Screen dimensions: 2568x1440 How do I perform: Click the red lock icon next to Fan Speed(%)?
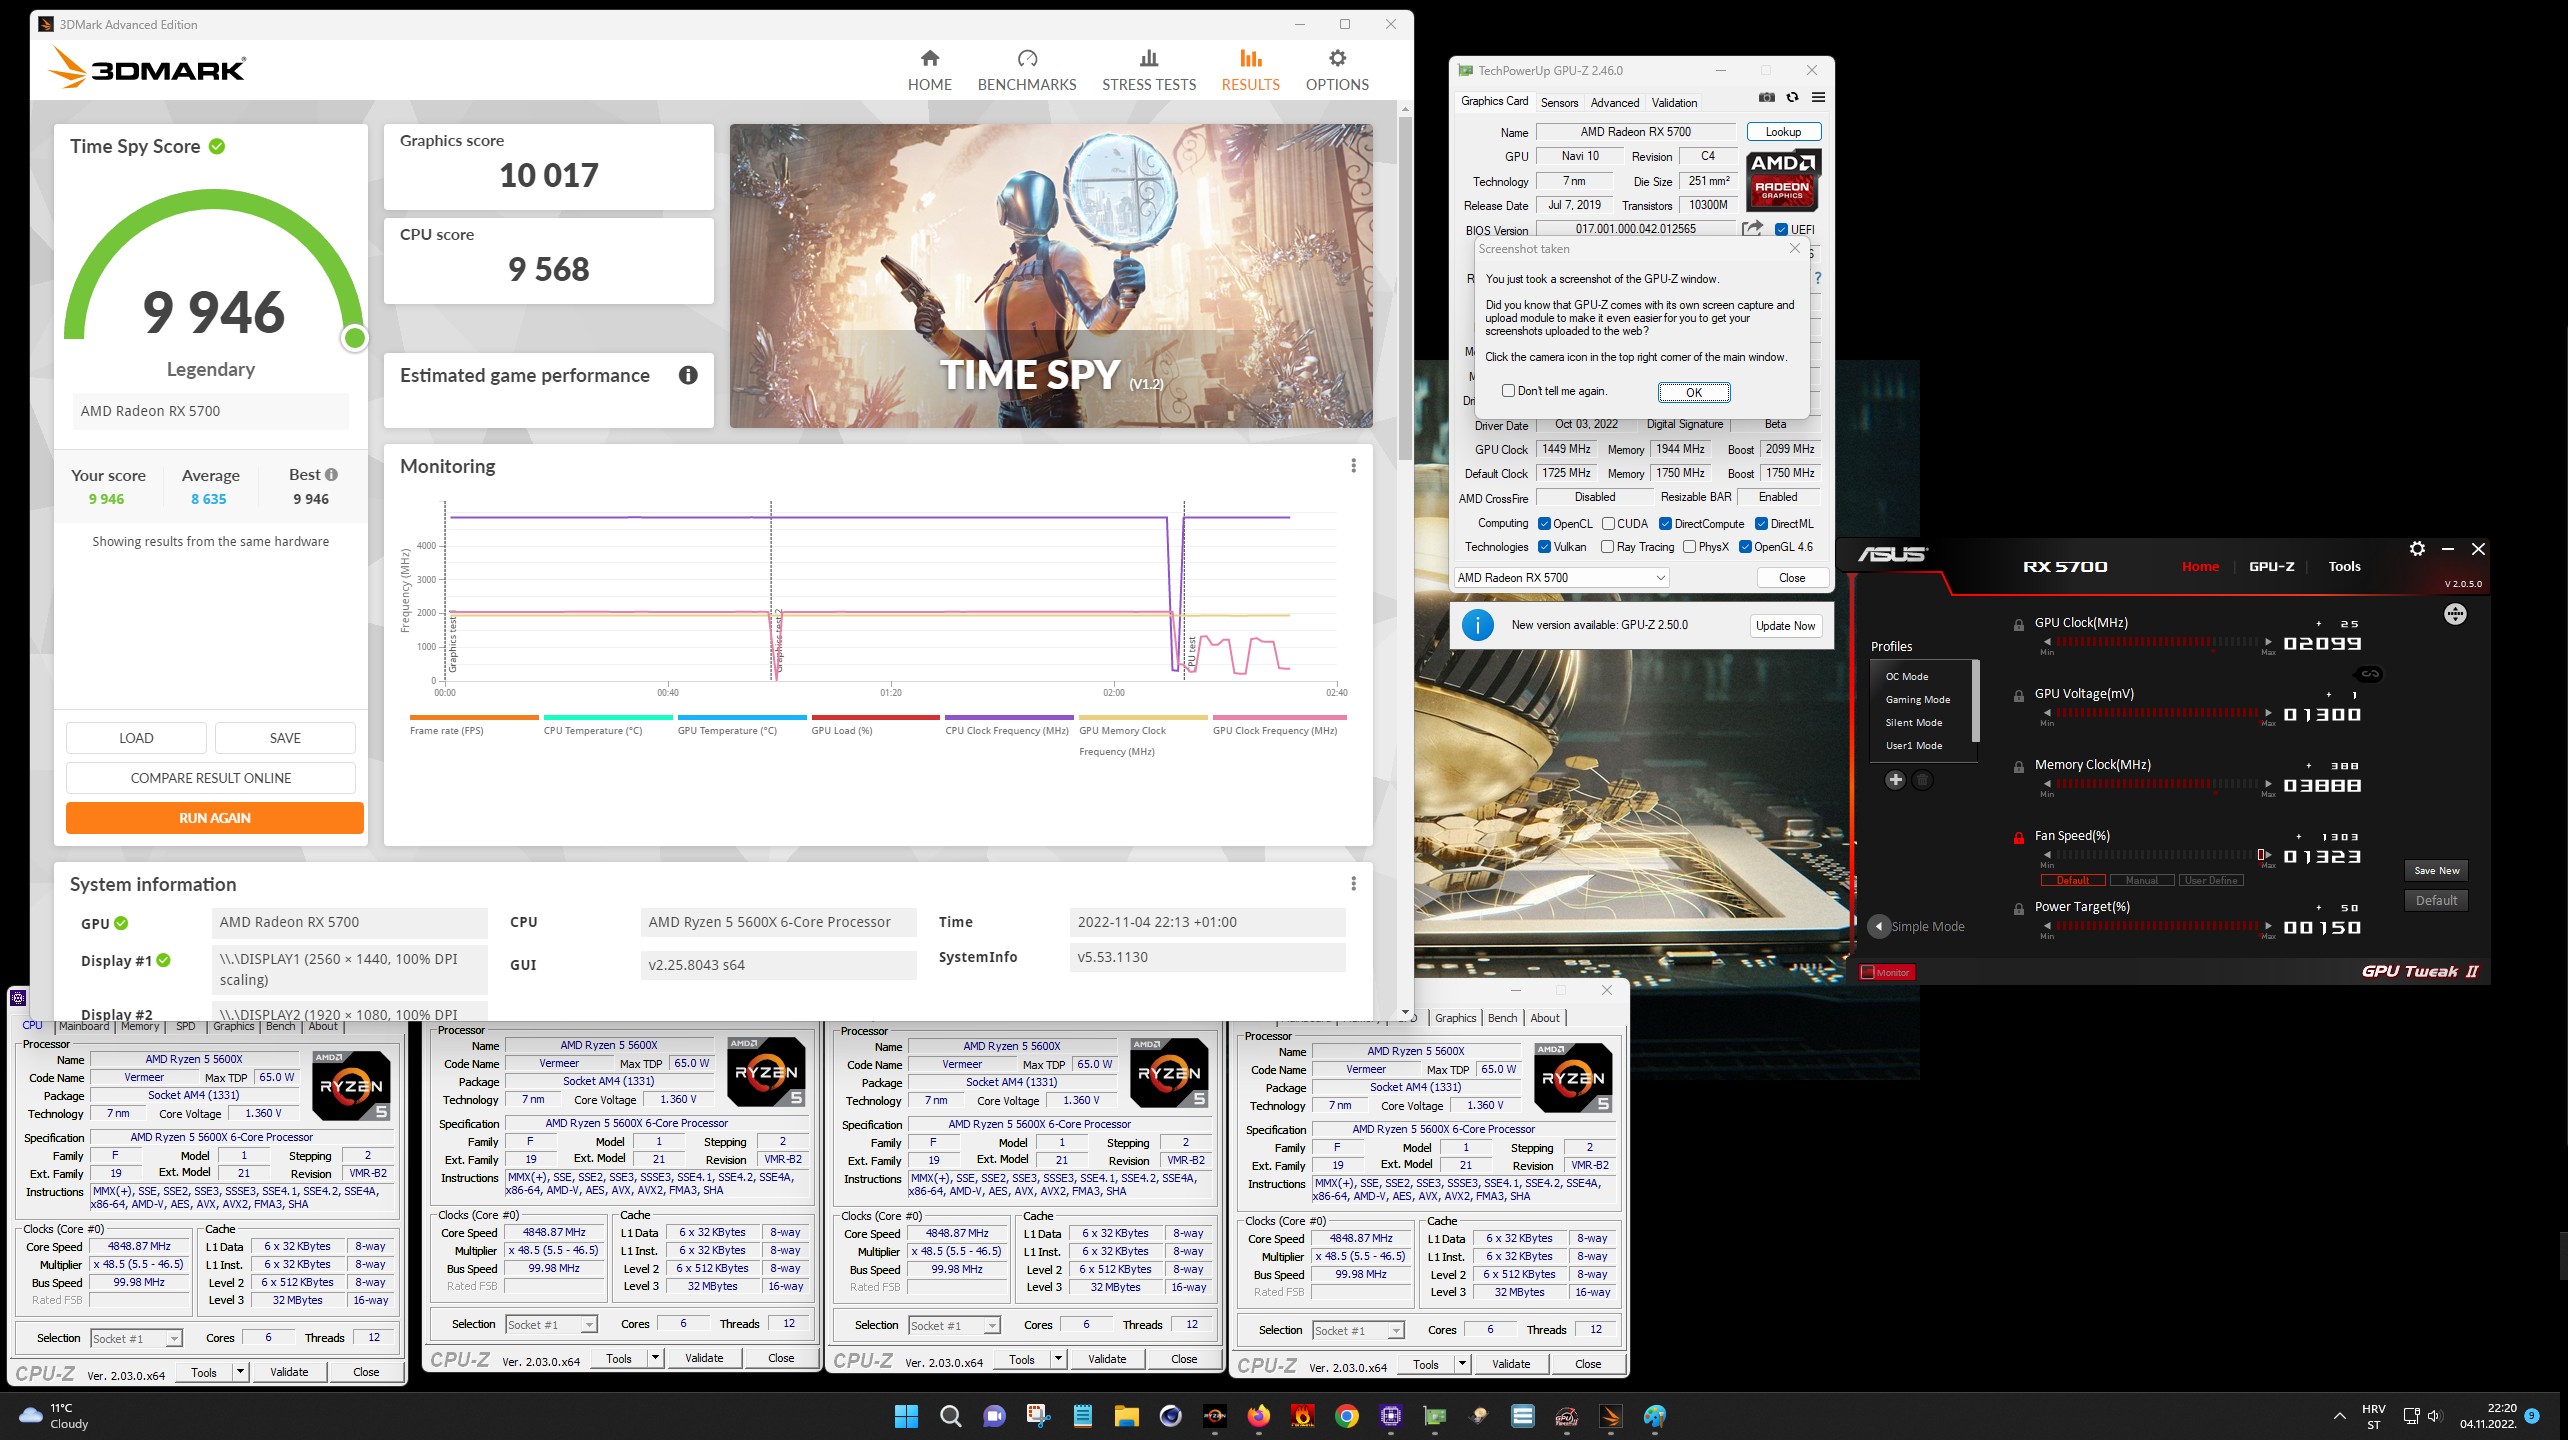click(x=2019, y=838)
